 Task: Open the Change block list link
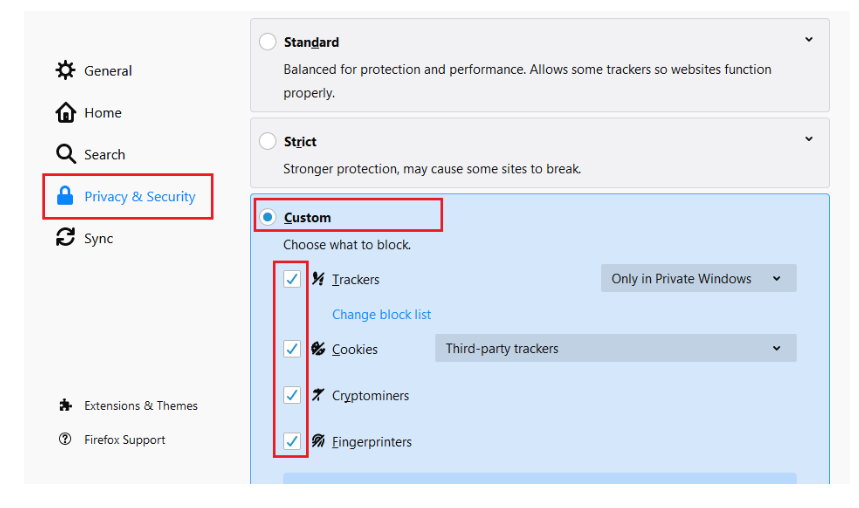(x=381, y=315)
